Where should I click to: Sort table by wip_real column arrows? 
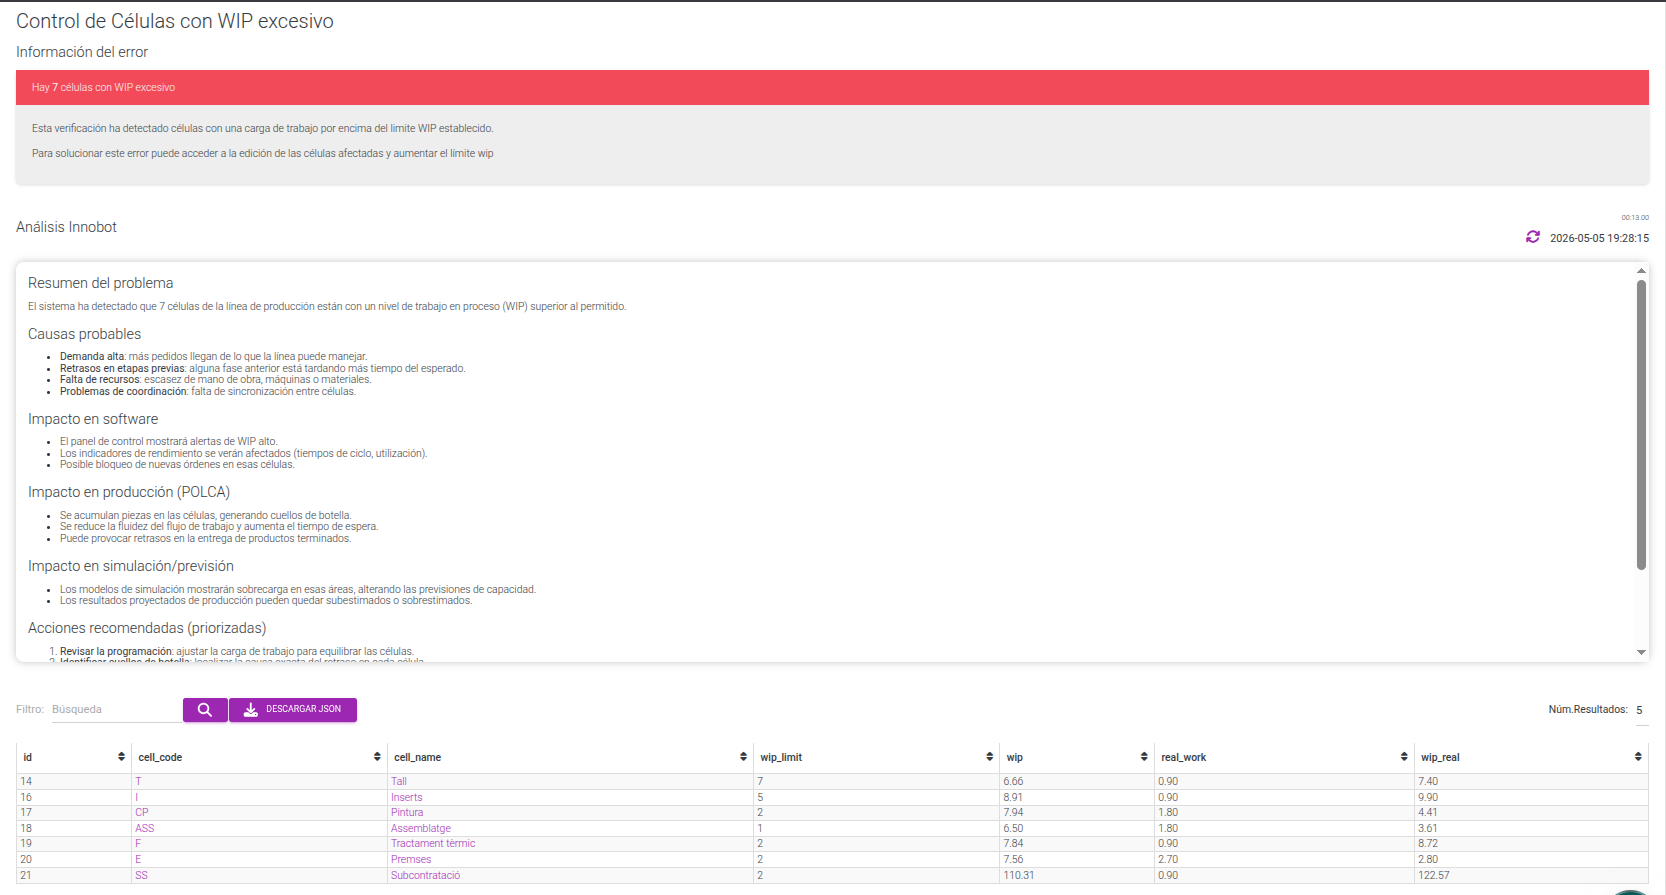1638,757
